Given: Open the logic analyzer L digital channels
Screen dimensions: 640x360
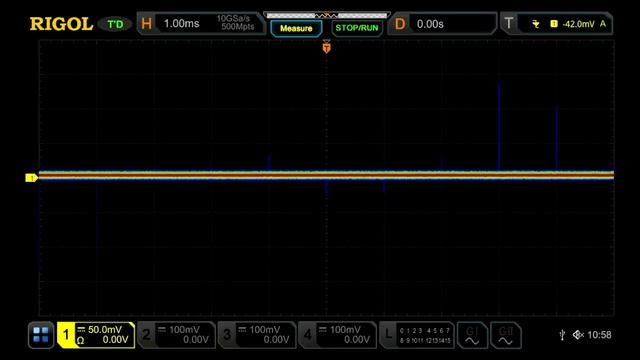Looking at the screenshot, I should point(417,335).
